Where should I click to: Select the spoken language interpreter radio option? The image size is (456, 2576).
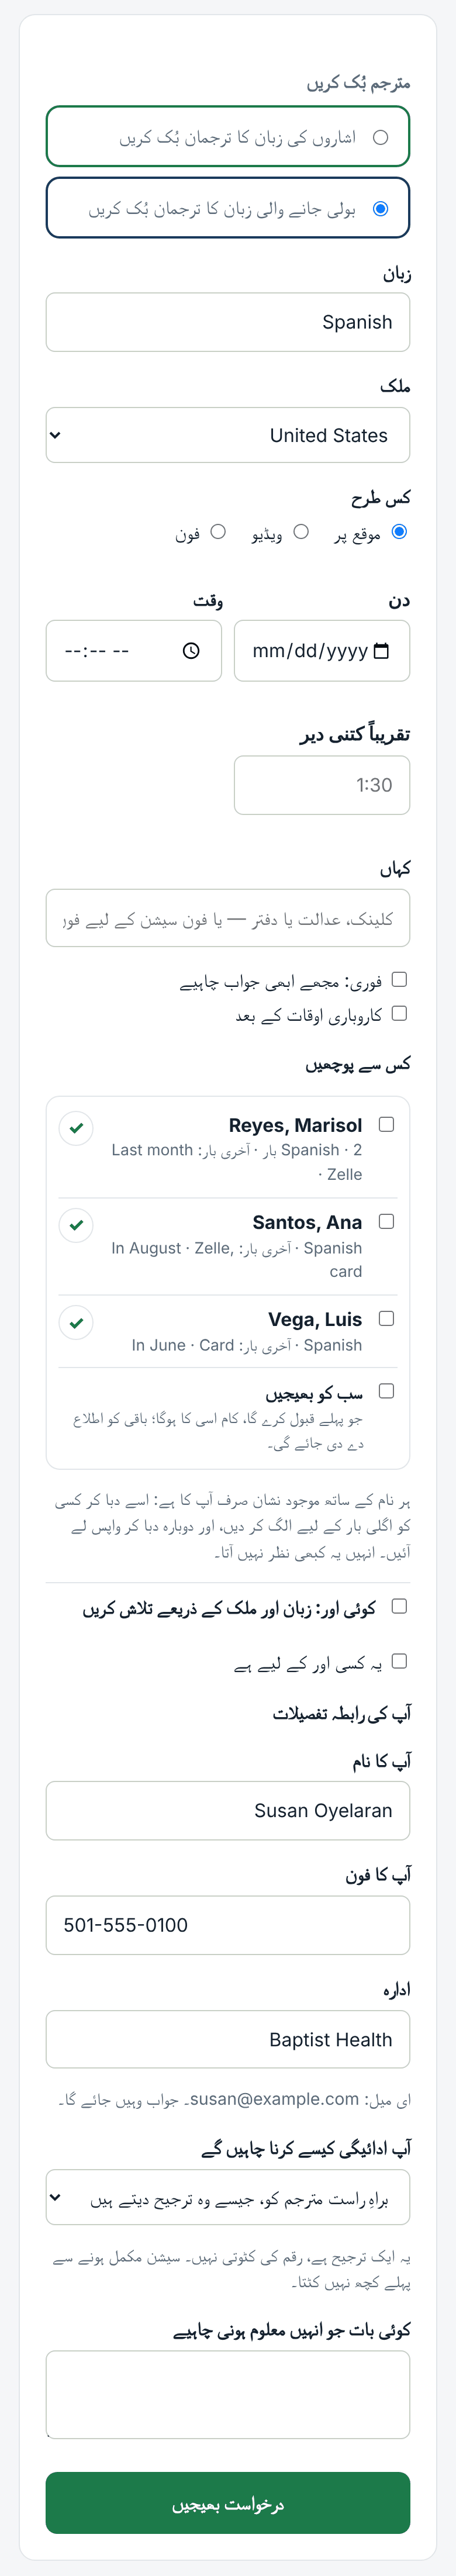(x=381, y=209)
